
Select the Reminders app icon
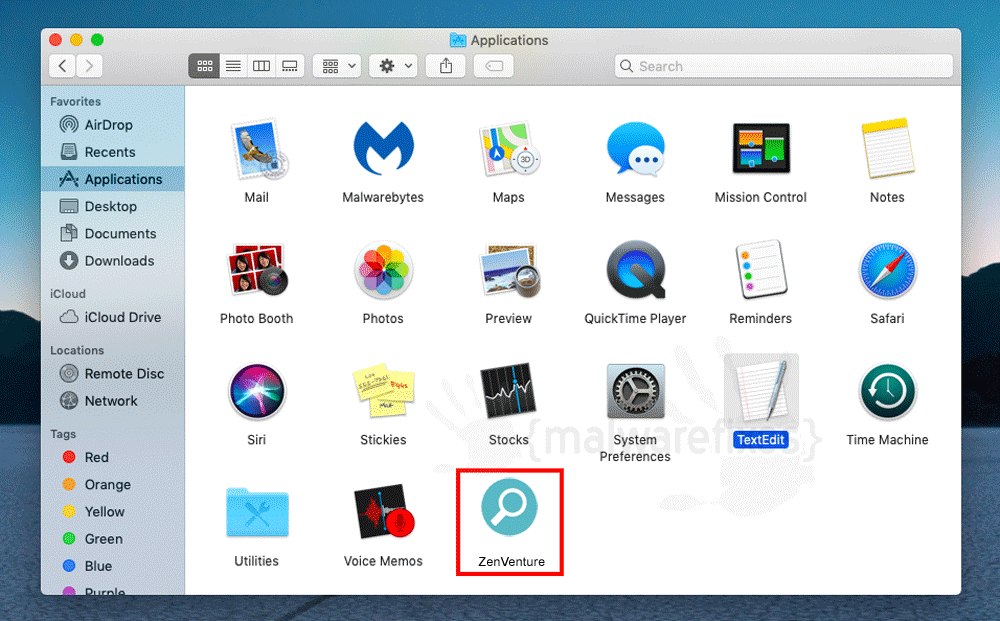click(x=761, y=270)
